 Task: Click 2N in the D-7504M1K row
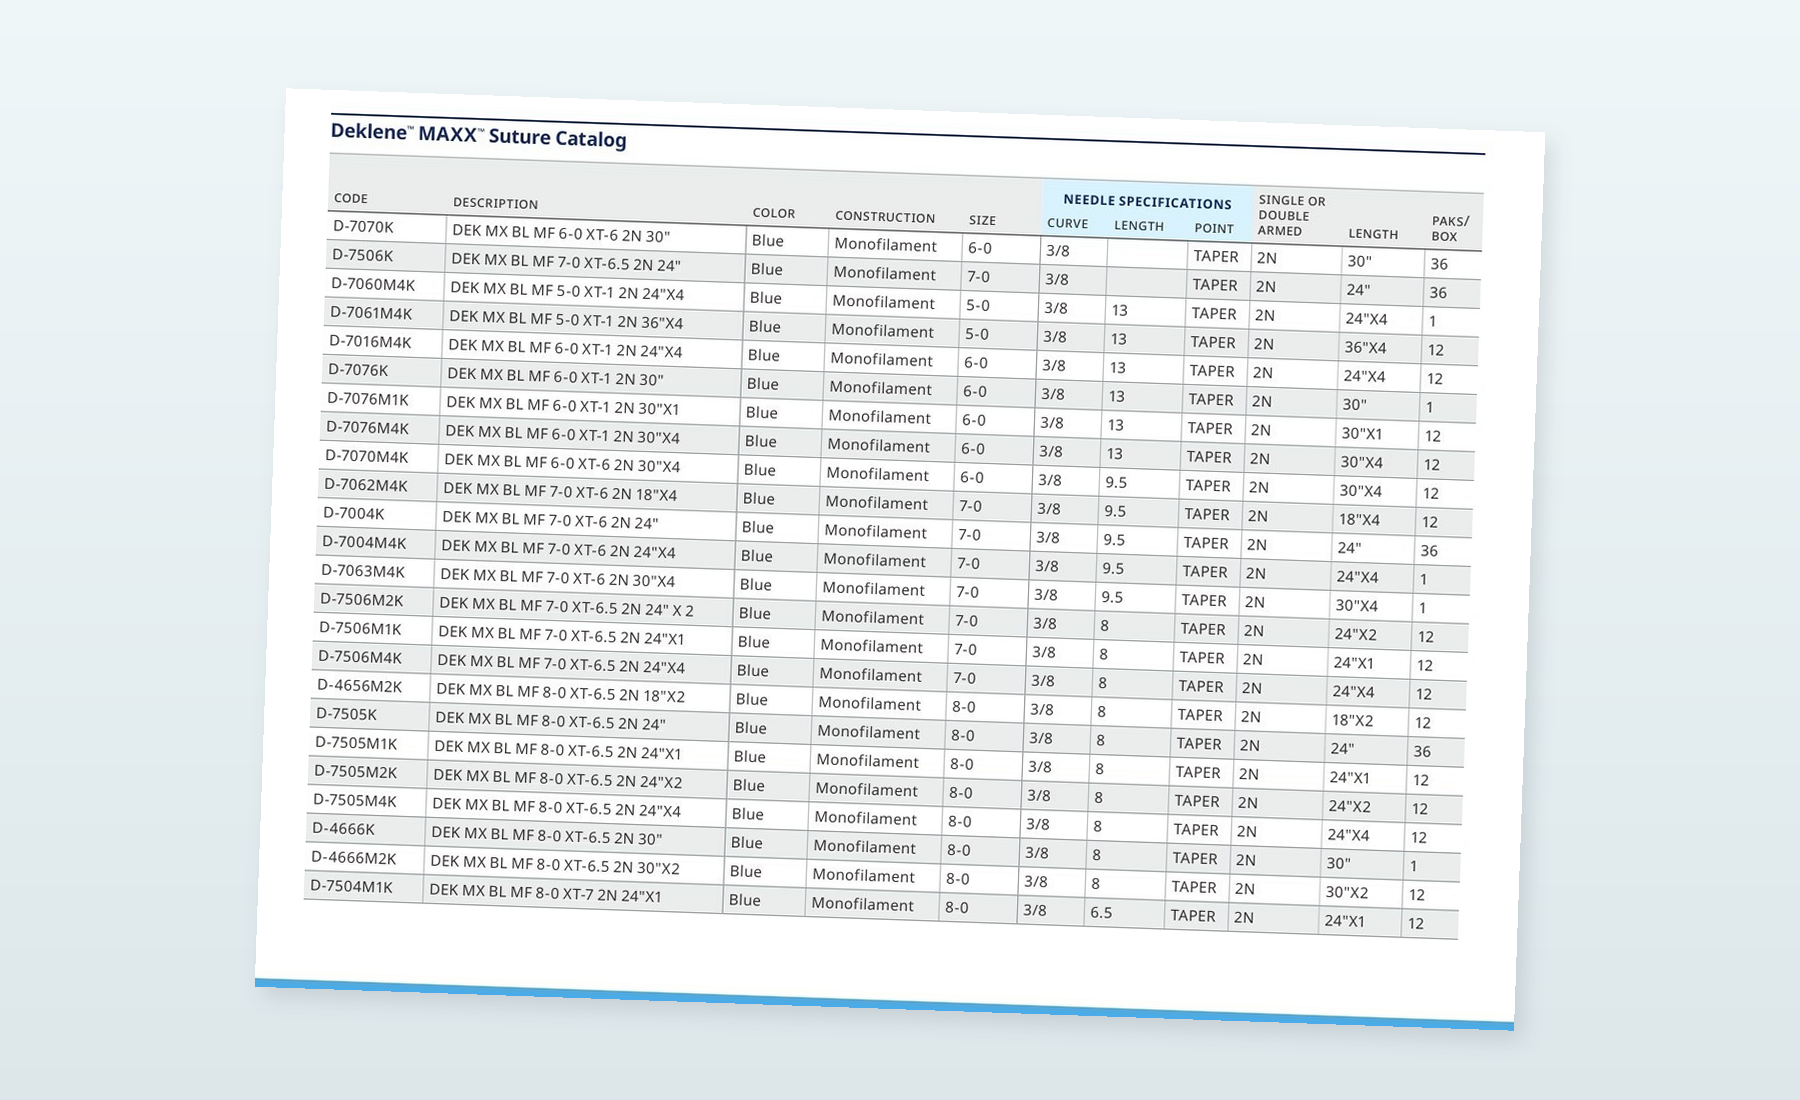[1243, 917]
